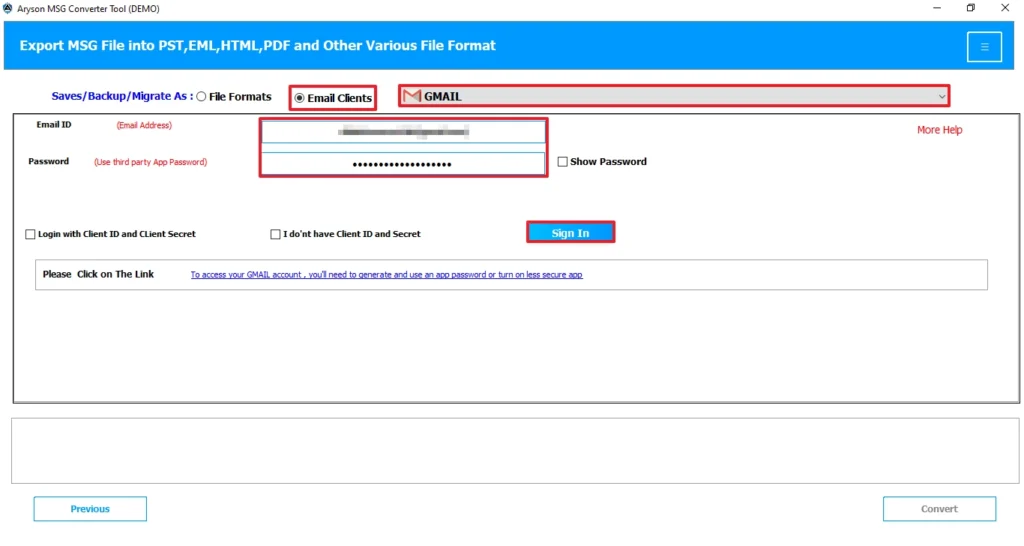Open the GMAIL app password instructions link
This screenshot has width=1024, height=546.
click(x=387, y=275)
